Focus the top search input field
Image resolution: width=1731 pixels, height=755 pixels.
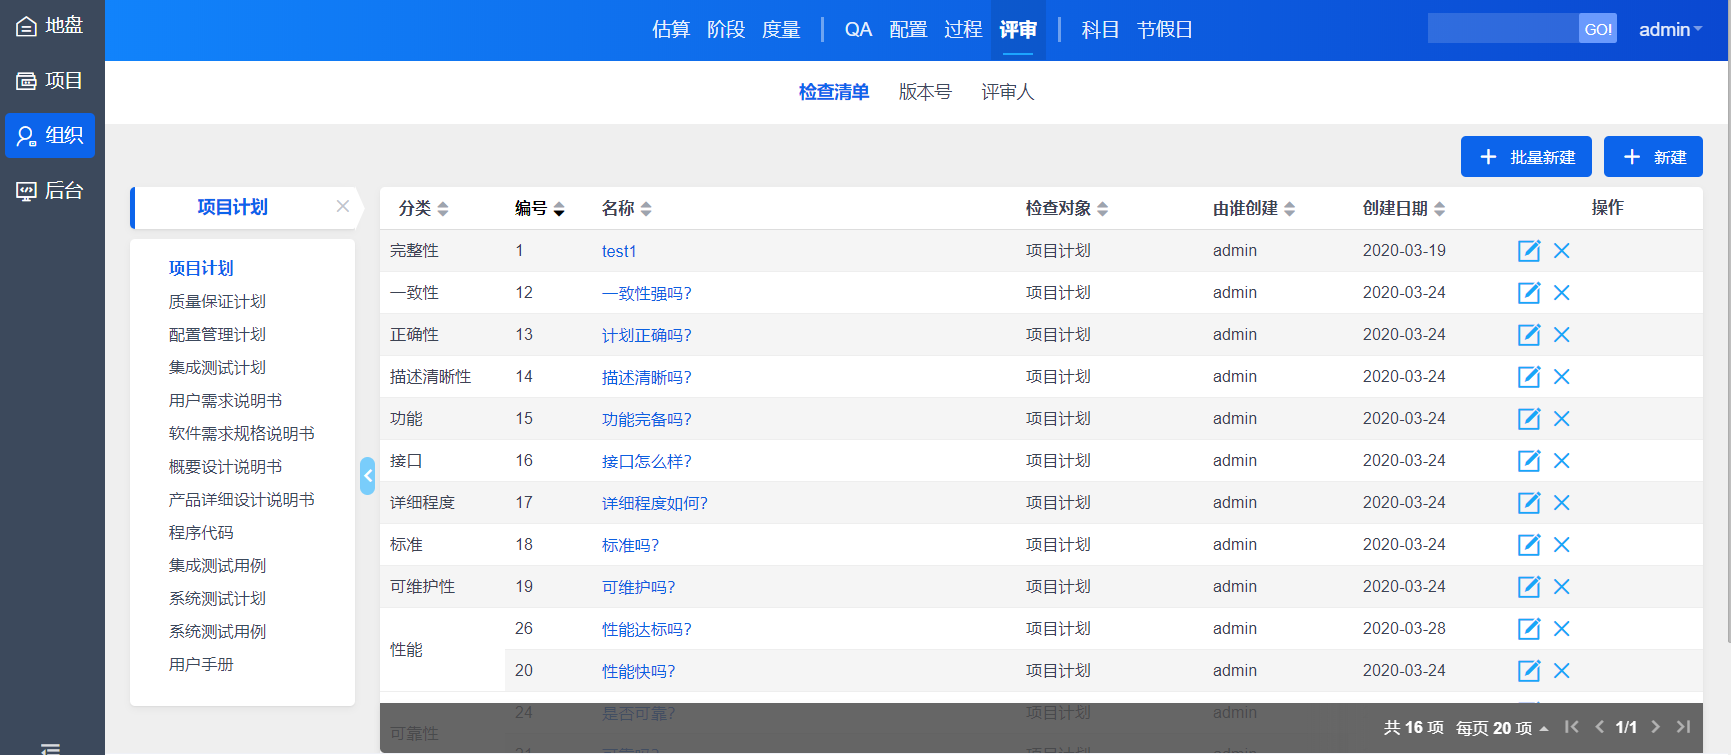(x=1503, y=29)
